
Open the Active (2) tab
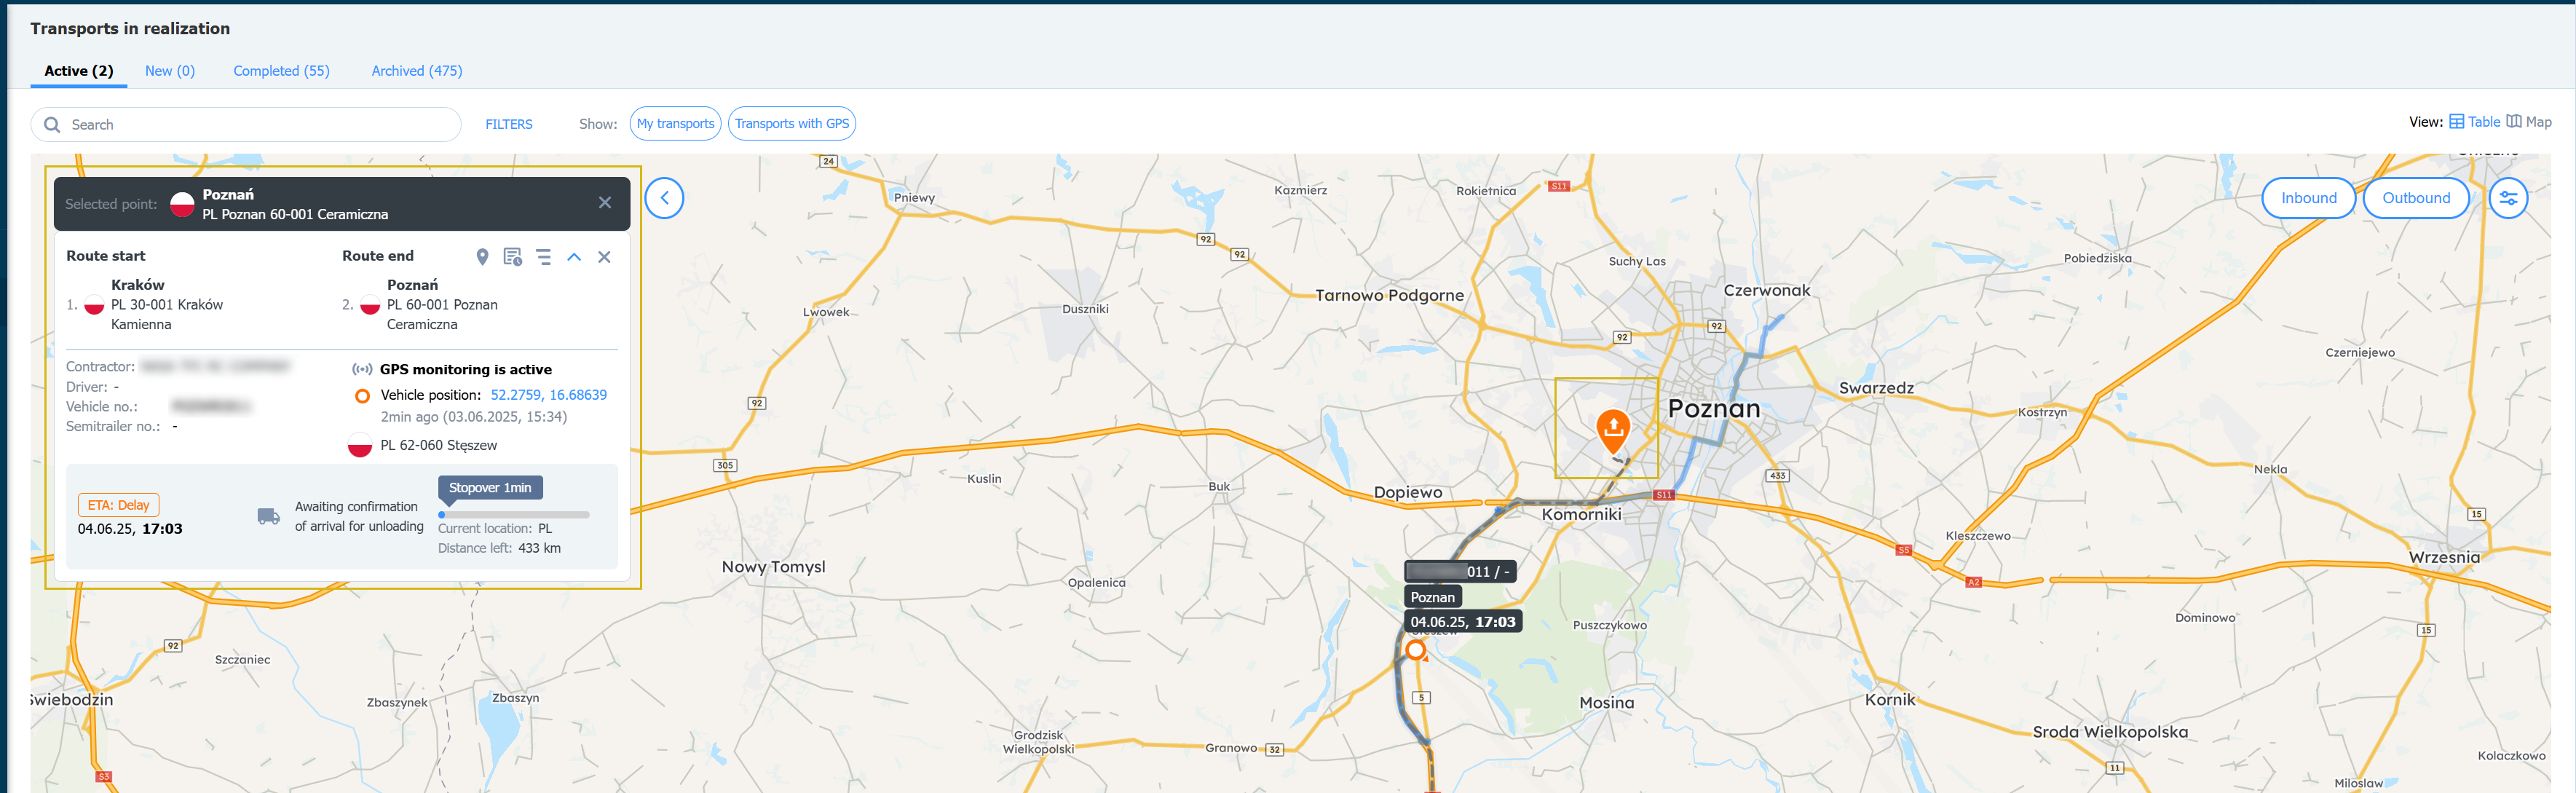(79, 71)
